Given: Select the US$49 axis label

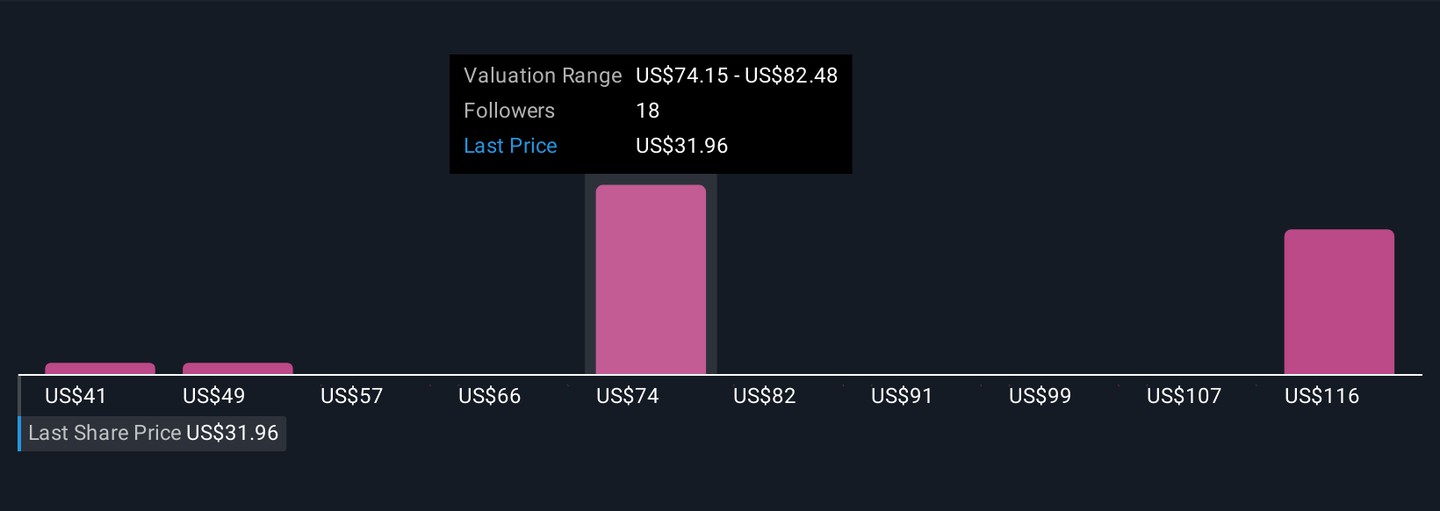Looking at the screenshot, I should tap(214, 396).
